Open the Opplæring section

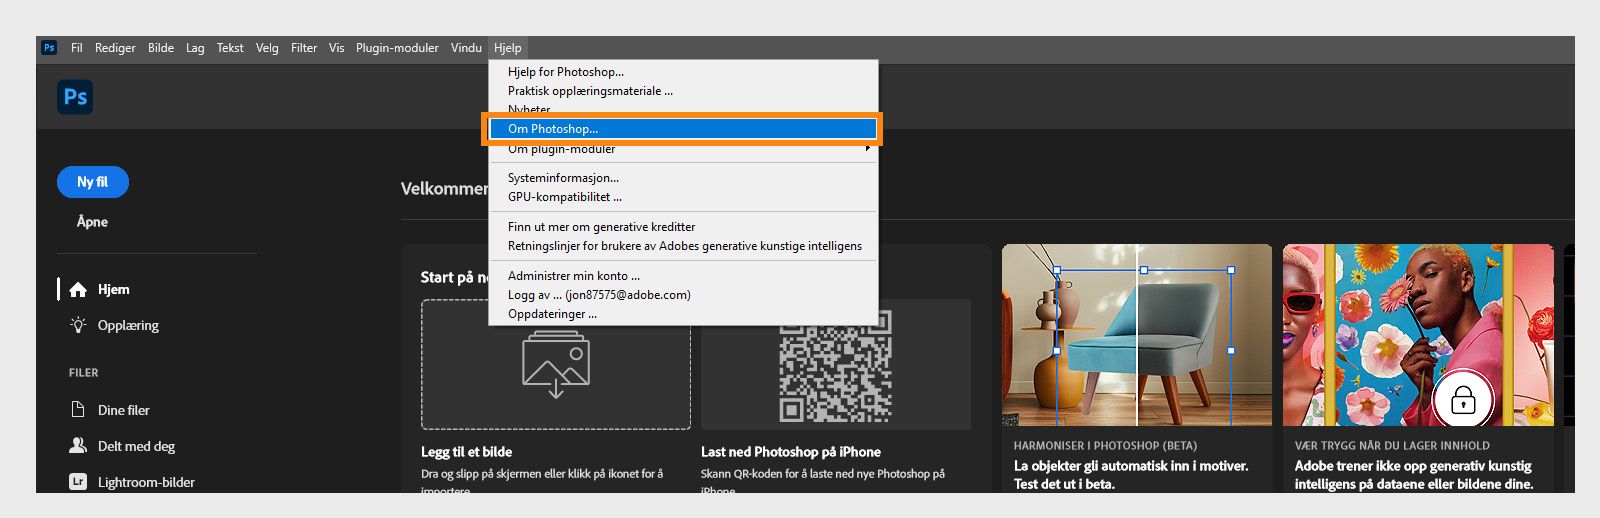click(128, 325)
